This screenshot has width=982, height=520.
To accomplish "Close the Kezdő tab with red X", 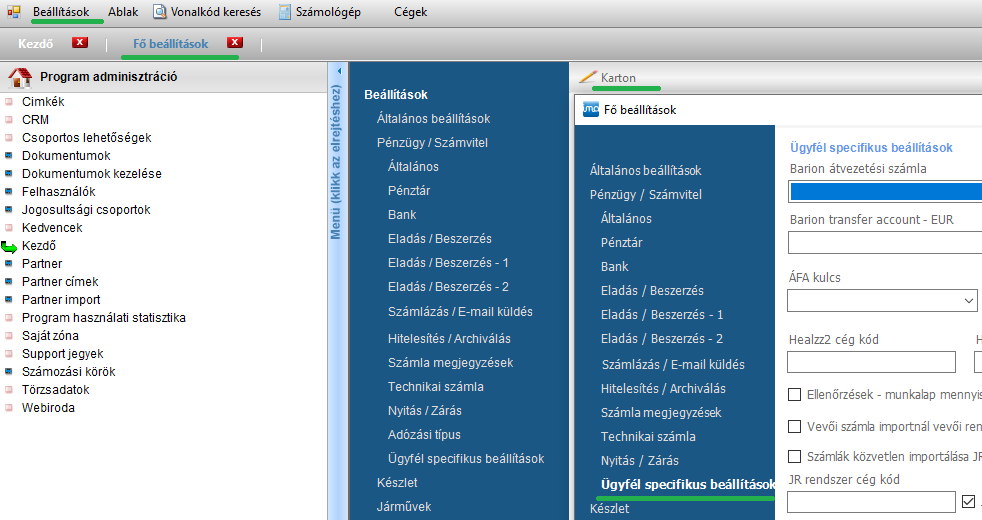I will tap(81, 43).
